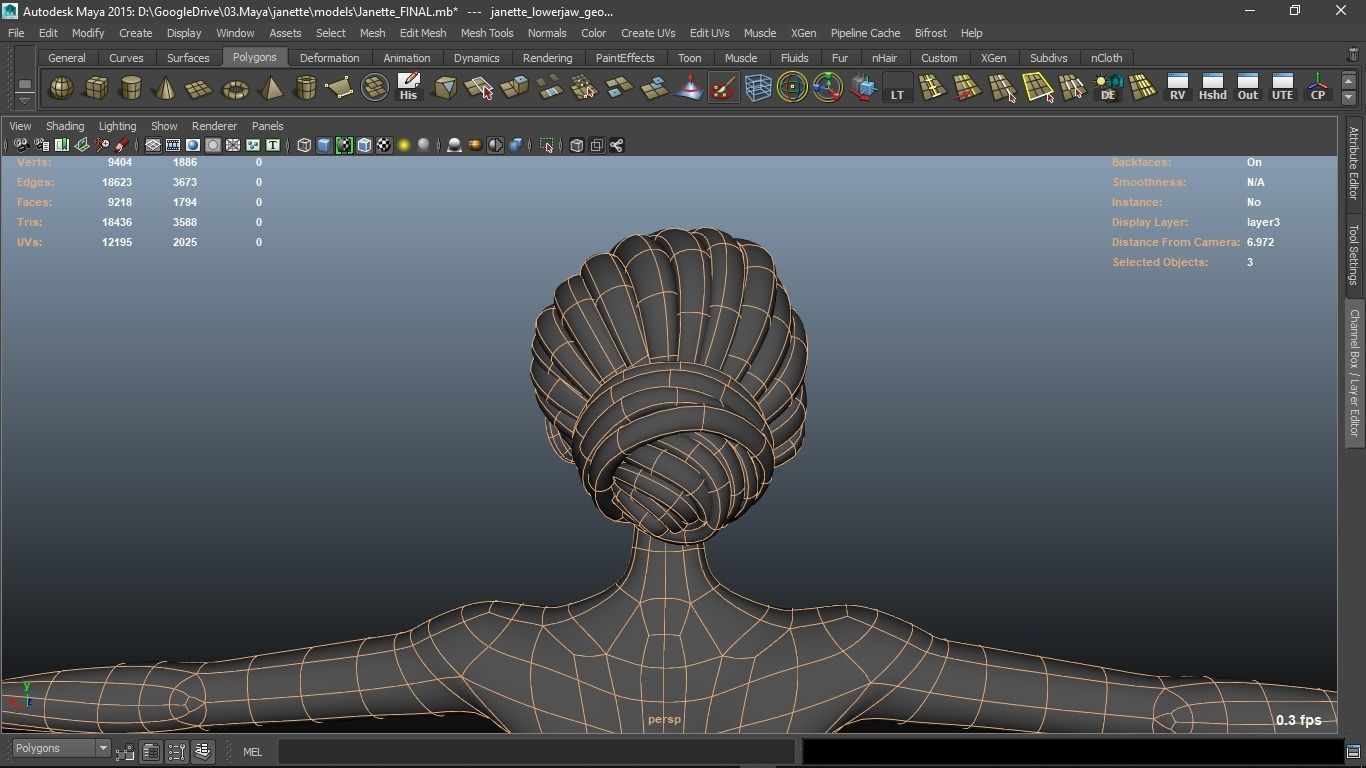
Task: Click the command feedback output field
Action: (x=1071, y=751)
